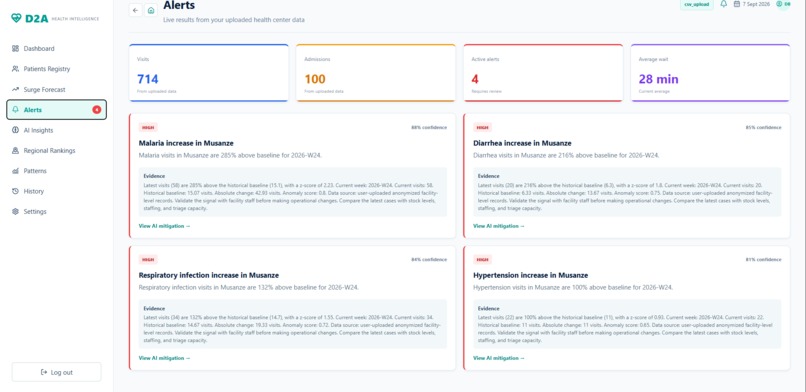Click the 85% confidence label

(x=763, y=127)
